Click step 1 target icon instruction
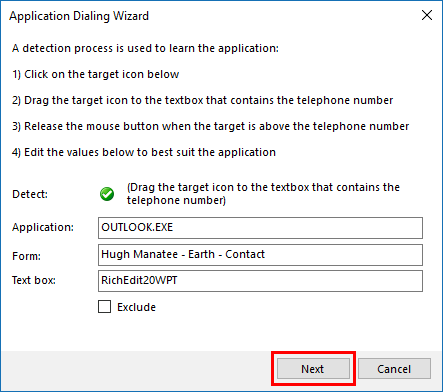This screenshot has height=392, width=443. (96, 74)
